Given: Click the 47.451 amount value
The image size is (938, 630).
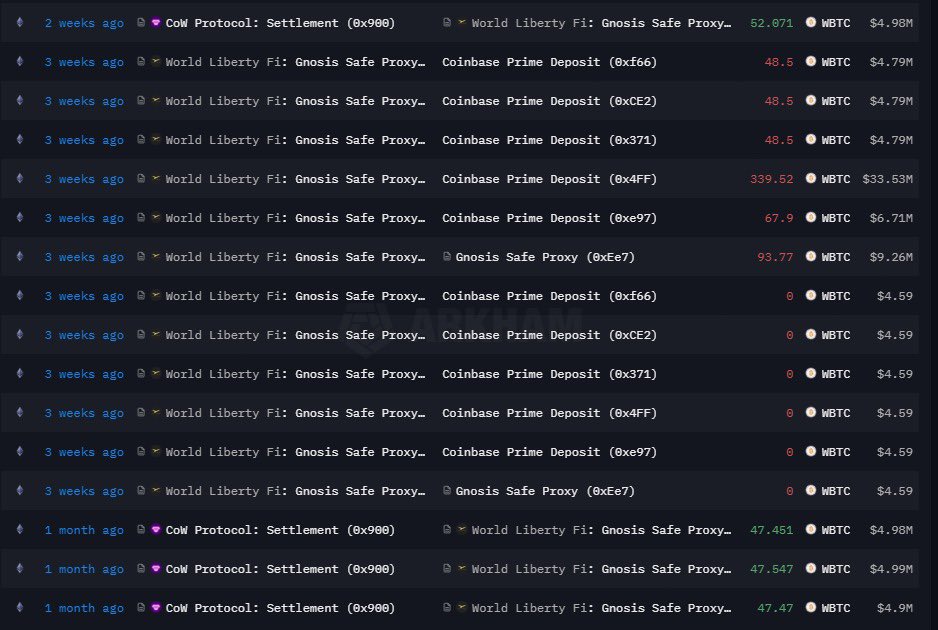Looking at the screenshot, I should [x=771, y=530].
